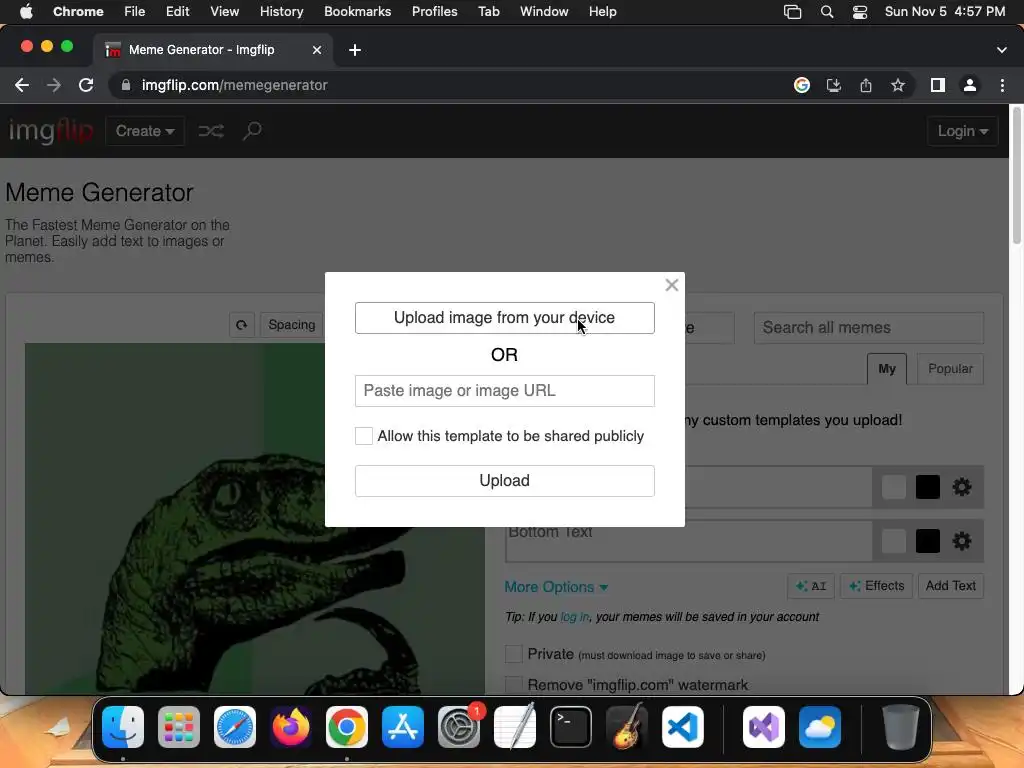This screenshot has width=1024, height=768.
Task: Close the upload dialog with the X
Action: pyautogui.click(x=671, y=285)
